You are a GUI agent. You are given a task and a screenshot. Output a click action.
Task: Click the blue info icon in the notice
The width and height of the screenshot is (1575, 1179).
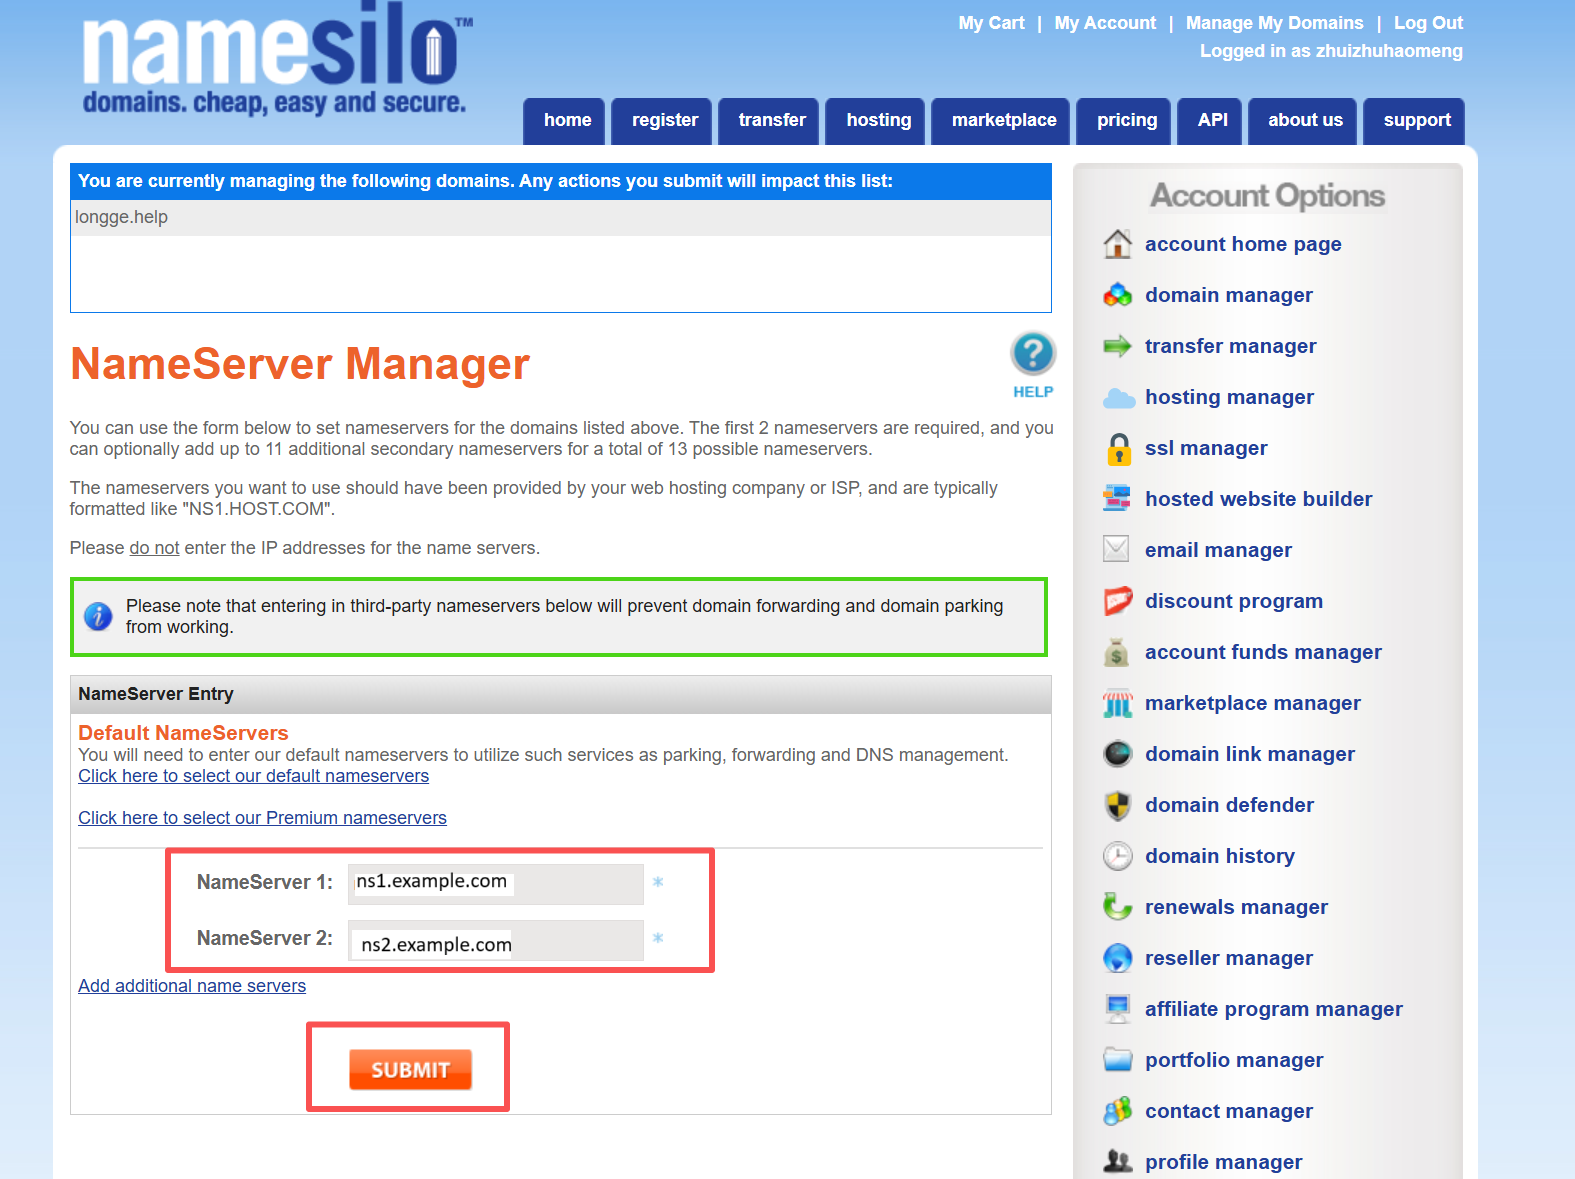click(x=98, y=616)
